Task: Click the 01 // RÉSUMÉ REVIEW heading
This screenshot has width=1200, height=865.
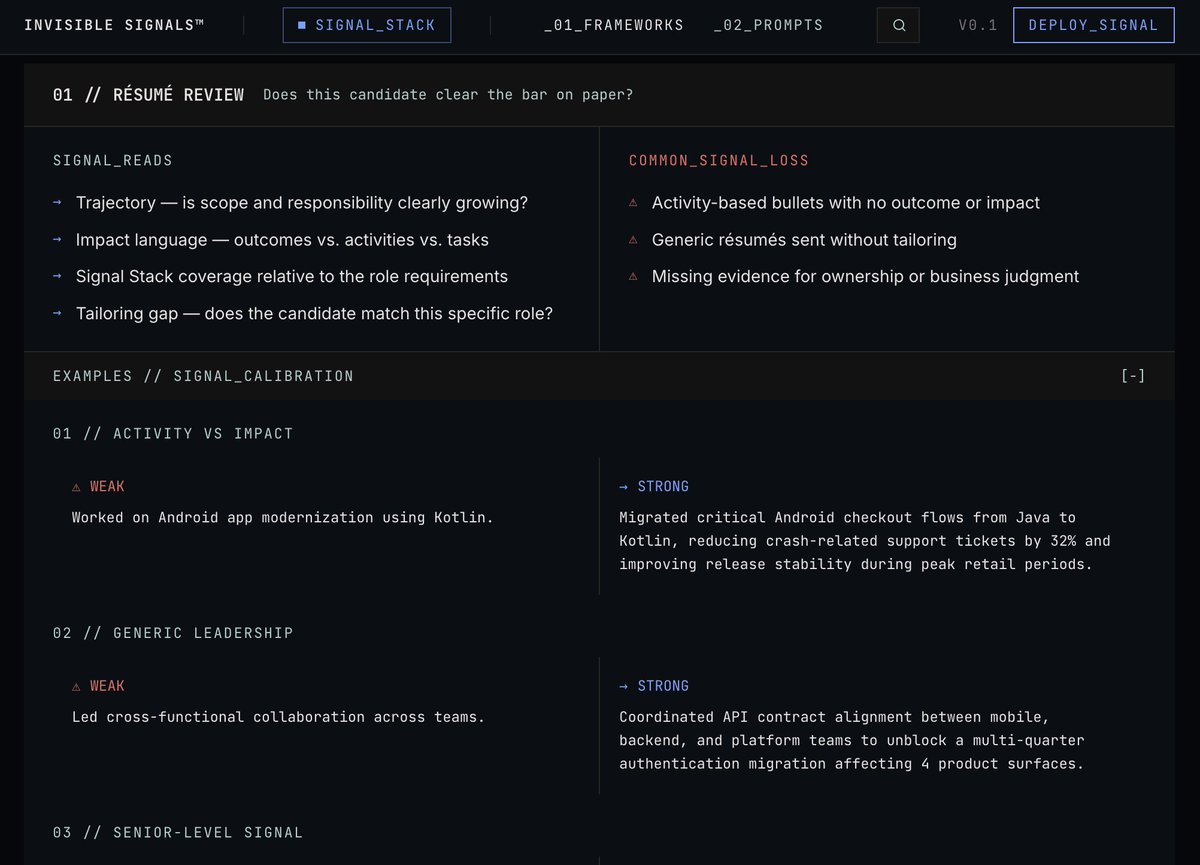Action: tap(148, 95)
